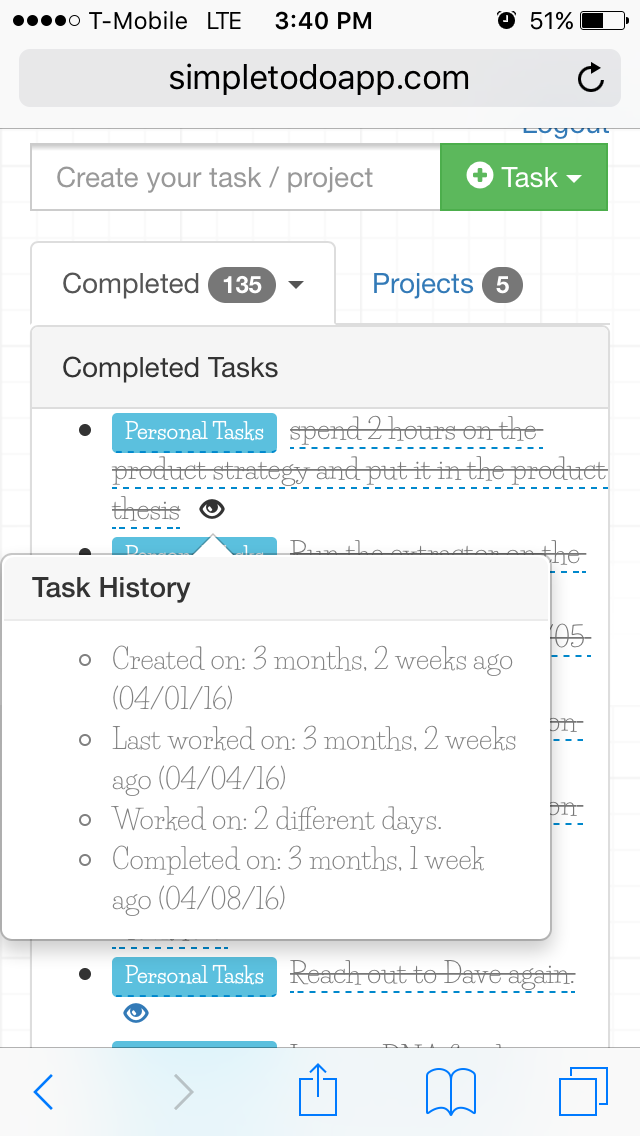Tap the Safari share icon
The width and height of the screenshot is (640, 1136).
pyautogui.click(x=317, y=1090)
